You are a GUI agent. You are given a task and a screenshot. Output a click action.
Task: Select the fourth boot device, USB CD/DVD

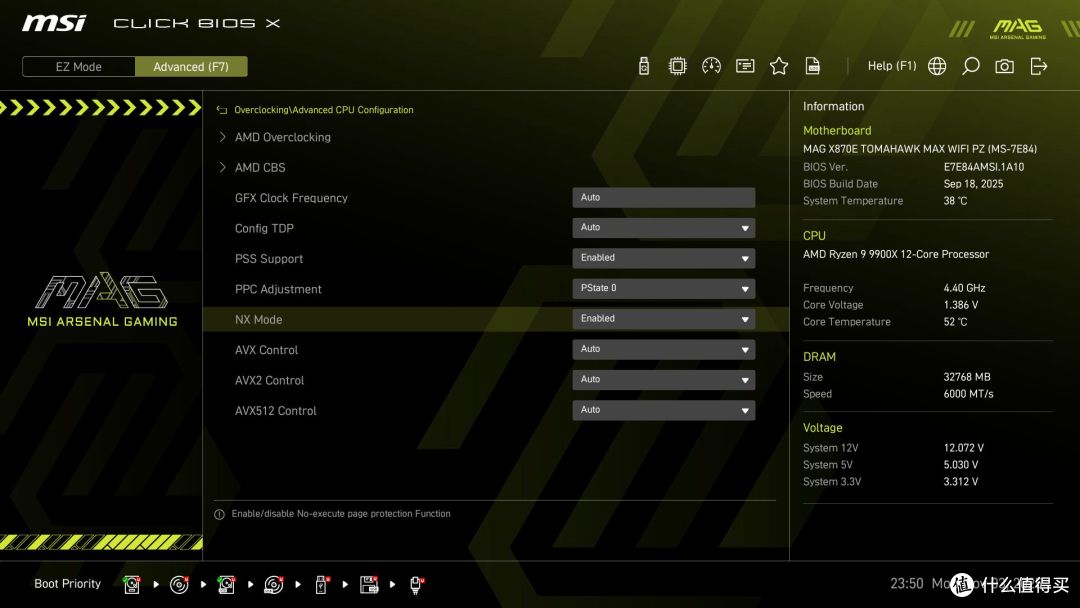tap(273, 585)
